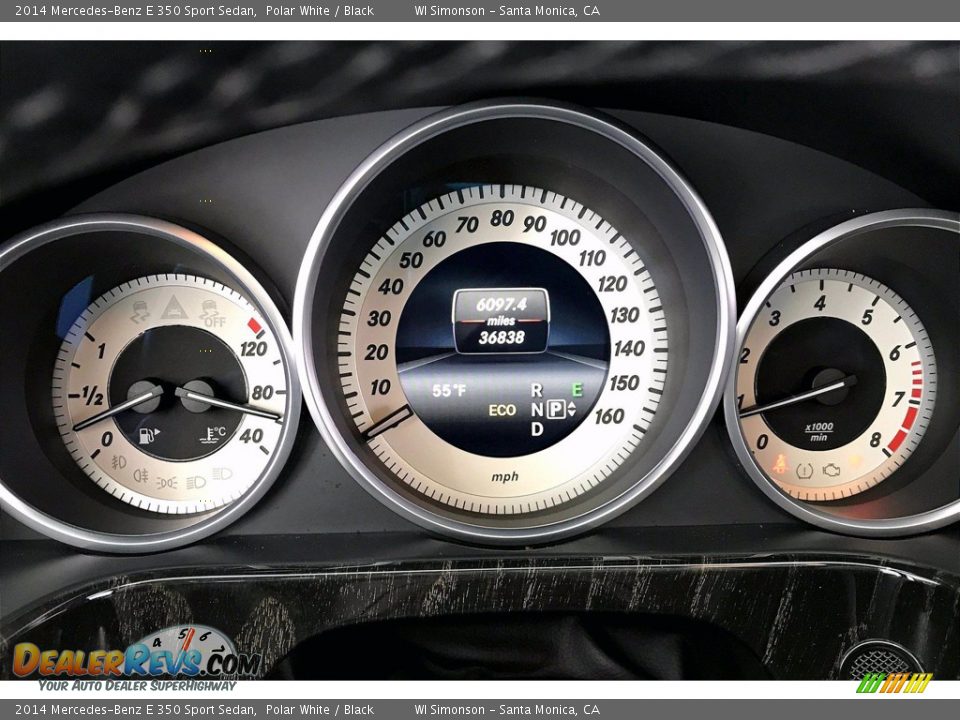Click the glowing amber lamp beside check-engine icon
The height and width of the screenshot is (720, 960).
tap(855, 462)
